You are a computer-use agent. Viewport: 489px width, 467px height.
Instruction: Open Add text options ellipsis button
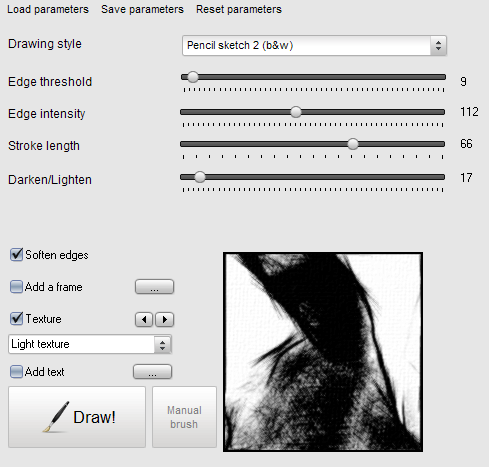click(x=153, y=372)
